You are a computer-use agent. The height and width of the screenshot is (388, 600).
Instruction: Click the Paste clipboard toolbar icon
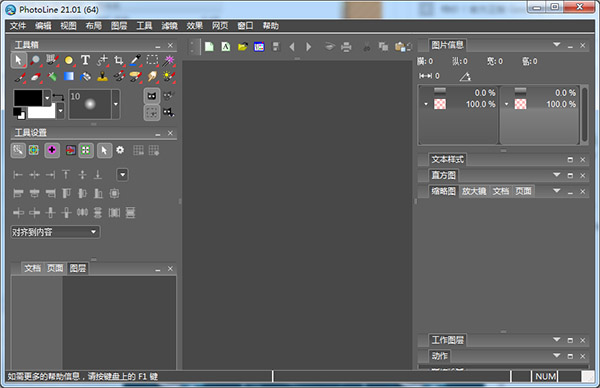(x=400, y=47)
